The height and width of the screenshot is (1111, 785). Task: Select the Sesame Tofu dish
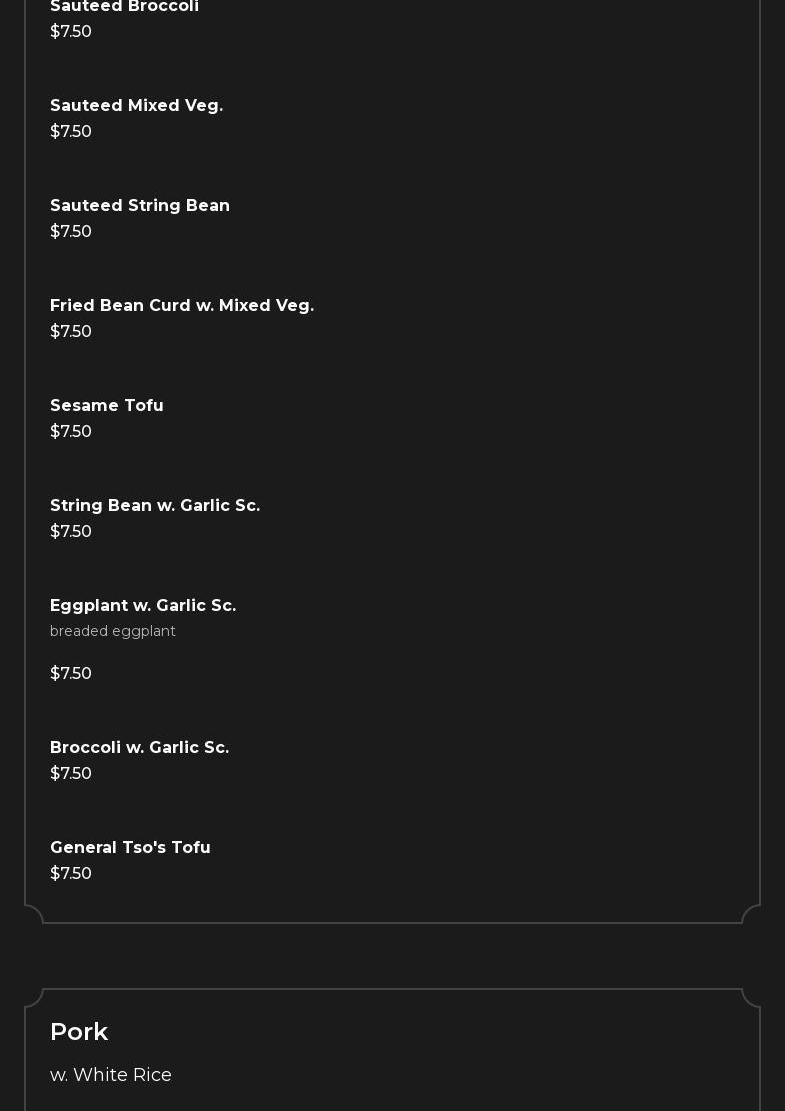tap(107, 406)
